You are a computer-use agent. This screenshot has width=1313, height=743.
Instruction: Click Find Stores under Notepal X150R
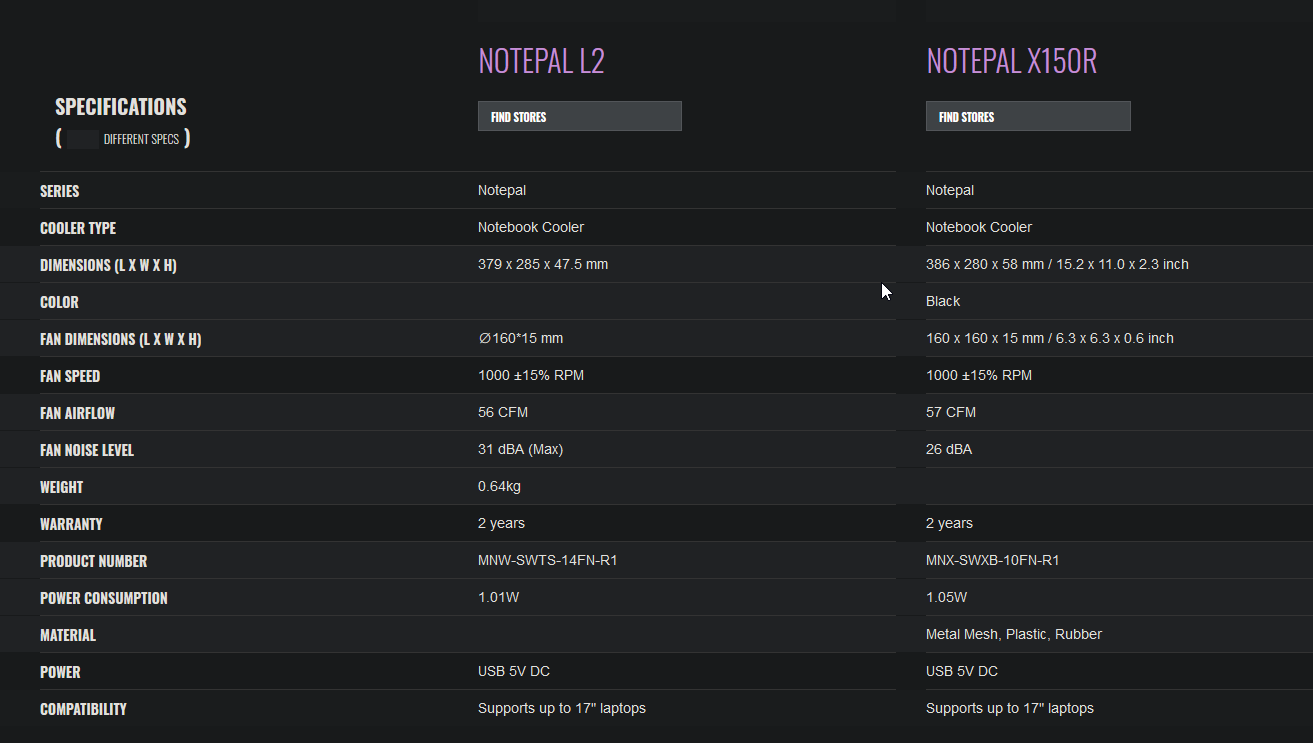pyautogui.click(x=1028, y=116)
